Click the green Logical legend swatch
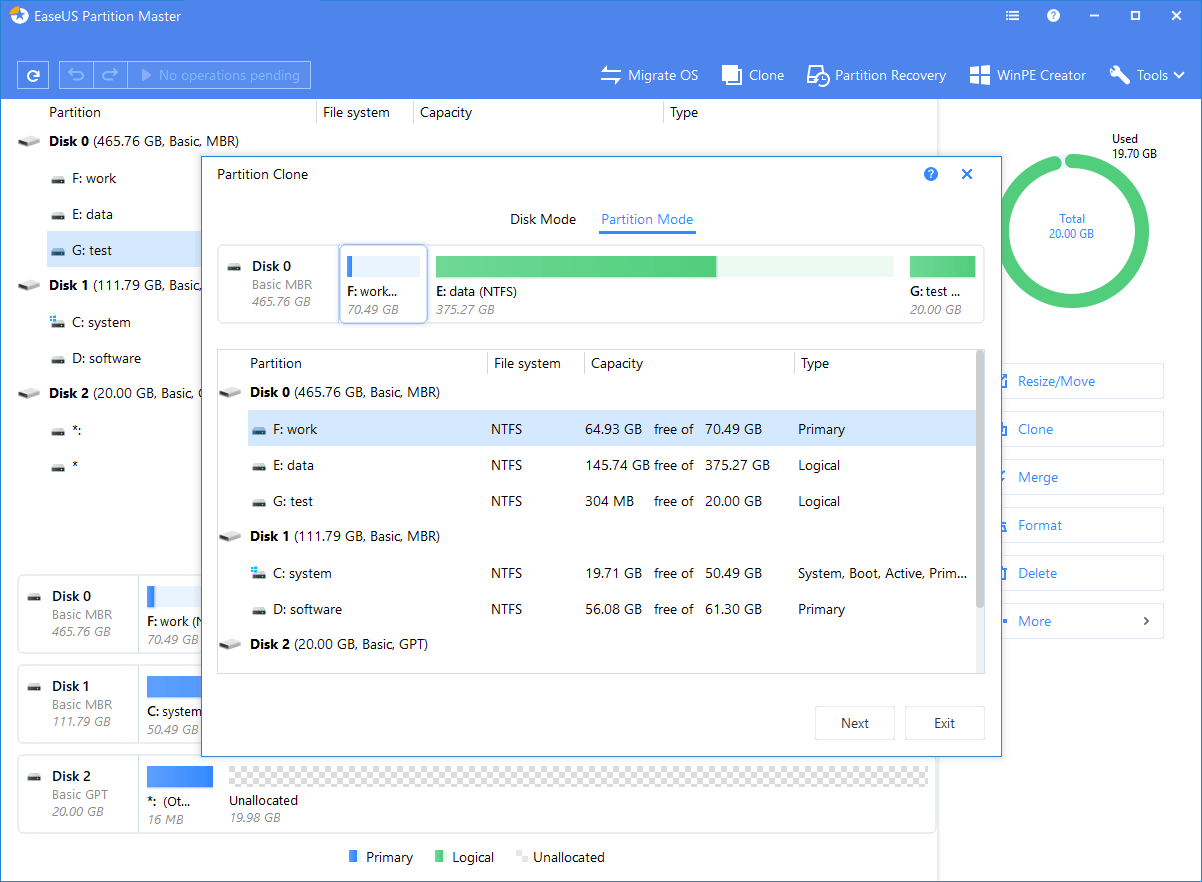 click(441, 856)
